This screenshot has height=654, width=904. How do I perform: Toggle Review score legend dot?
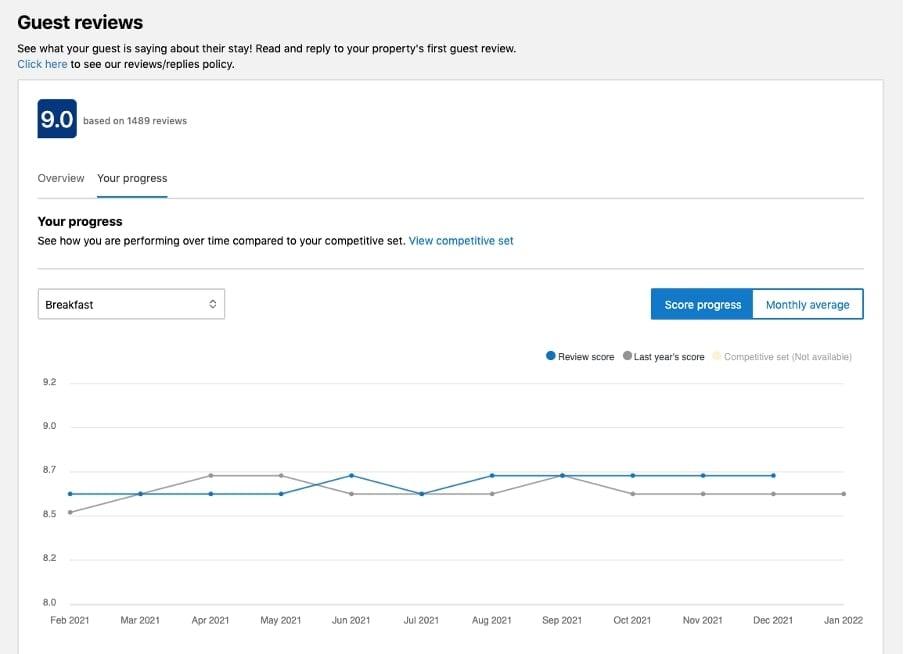[551, 356]
